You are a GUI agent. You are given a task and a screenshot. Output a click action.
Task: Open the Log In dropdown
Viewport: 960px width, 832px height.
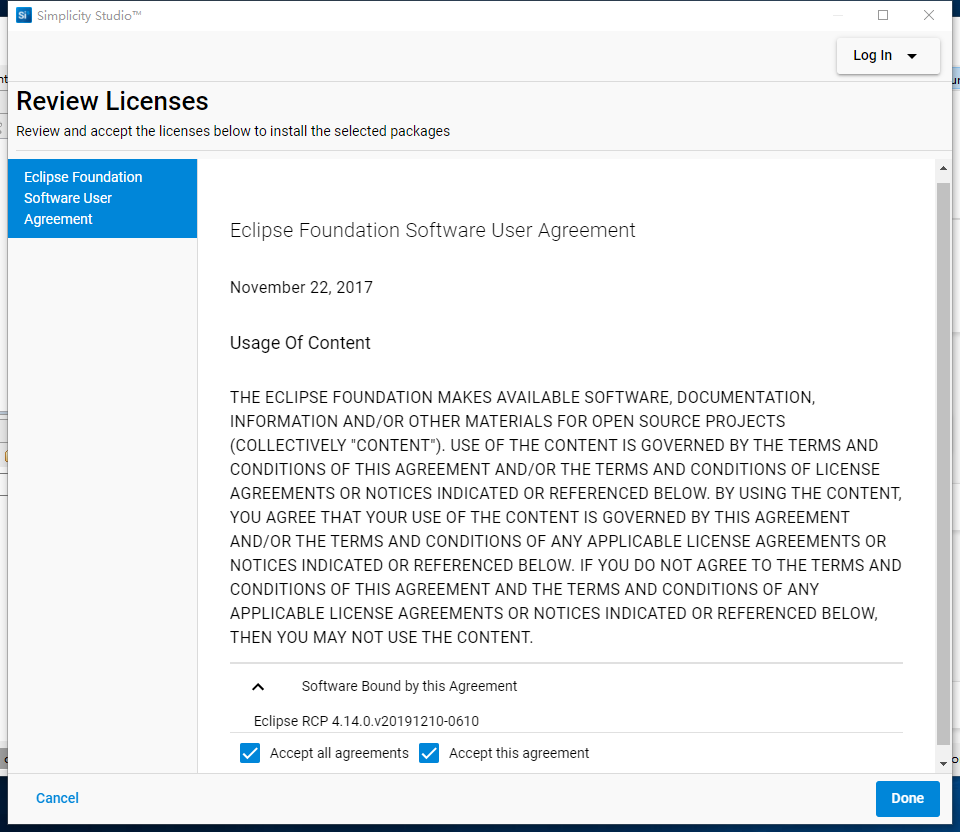click(888, 56)
